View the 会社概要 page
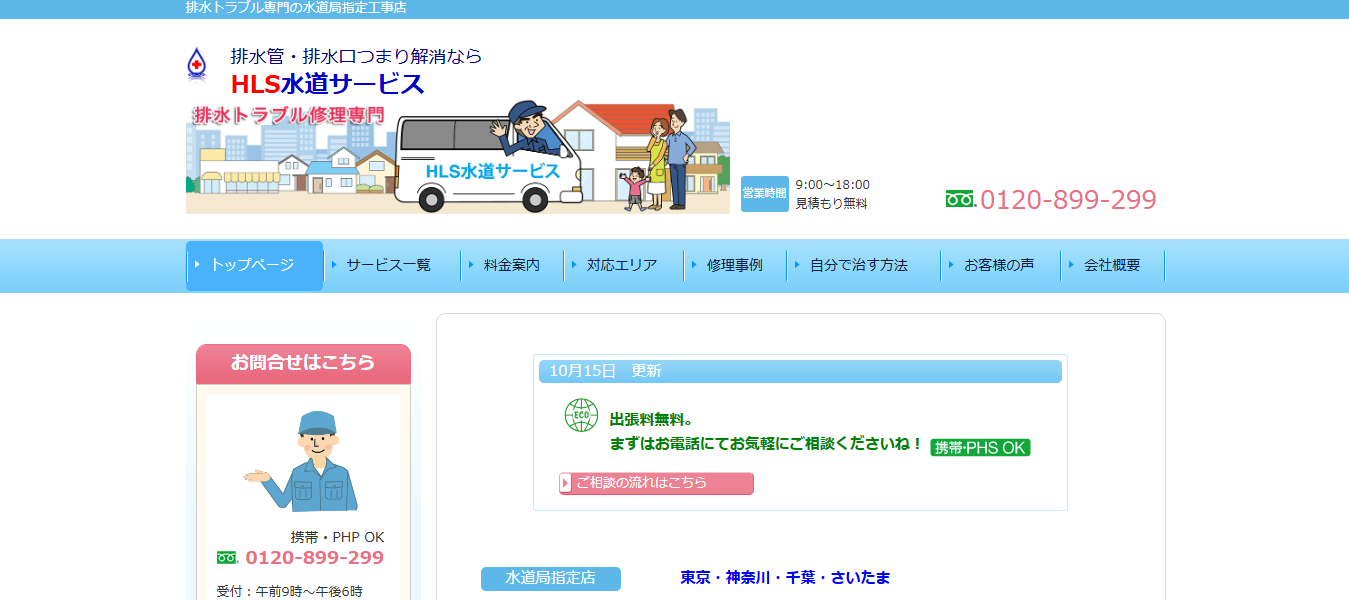This screenshot has height=600, width=1349. coord(1111,266)
